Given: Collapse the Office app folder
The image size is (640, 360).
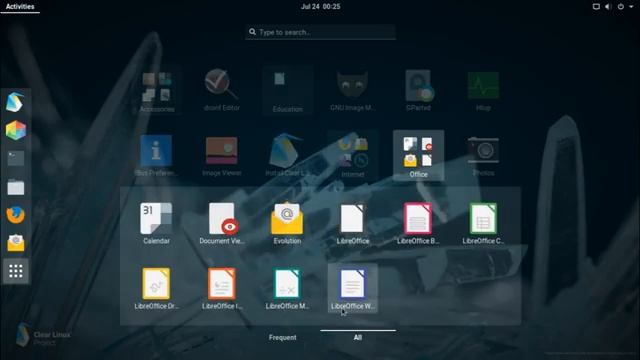Looking at the screenshot, I should pos(418,156).
